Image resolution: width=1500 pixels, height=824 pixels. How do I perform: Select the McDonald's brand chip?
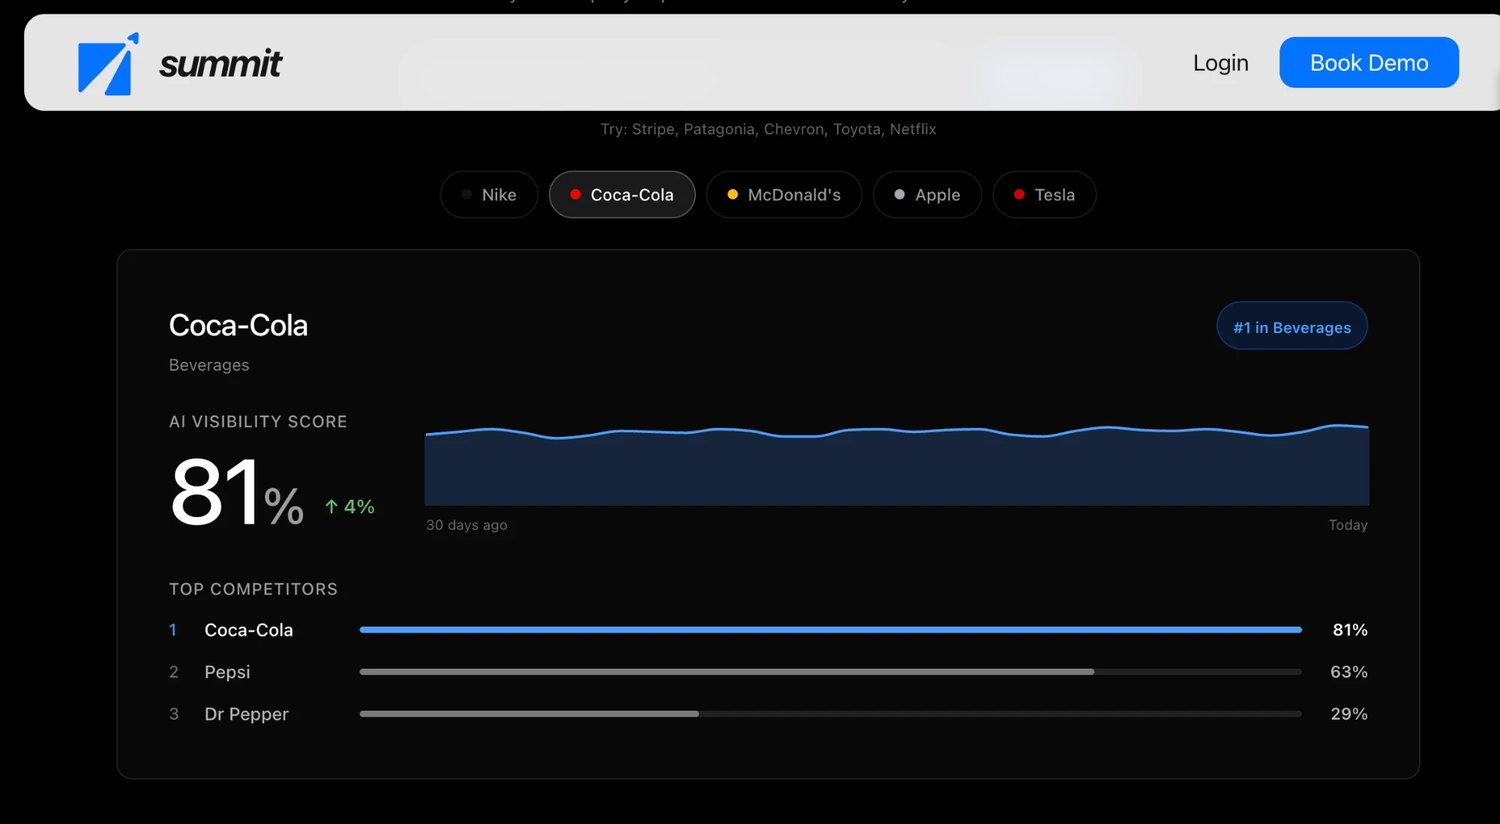[784, 195]
